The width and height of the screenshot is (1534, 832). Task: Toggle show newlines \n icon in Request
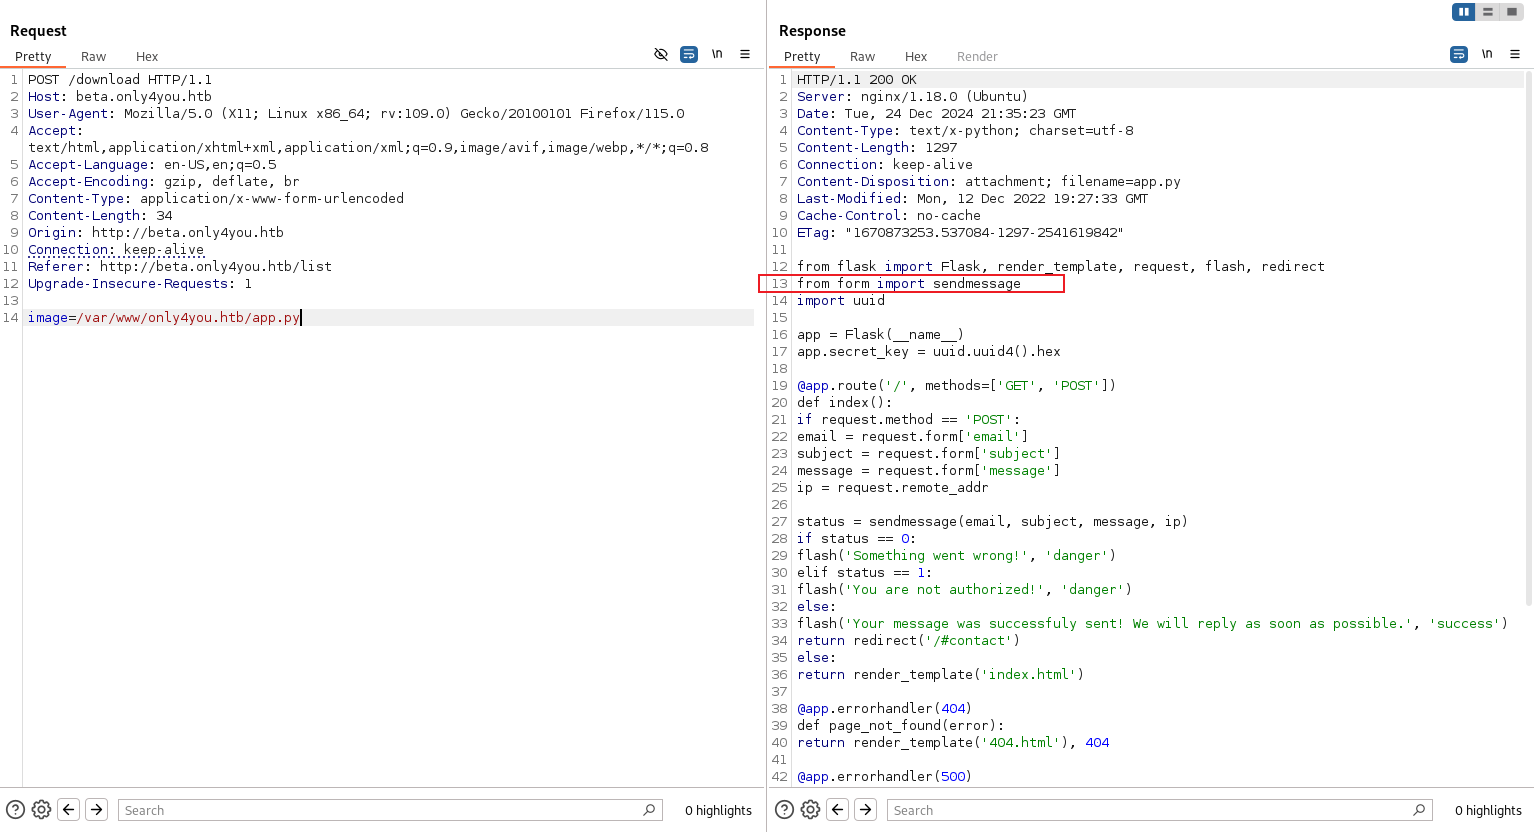[x=717, y=54]
